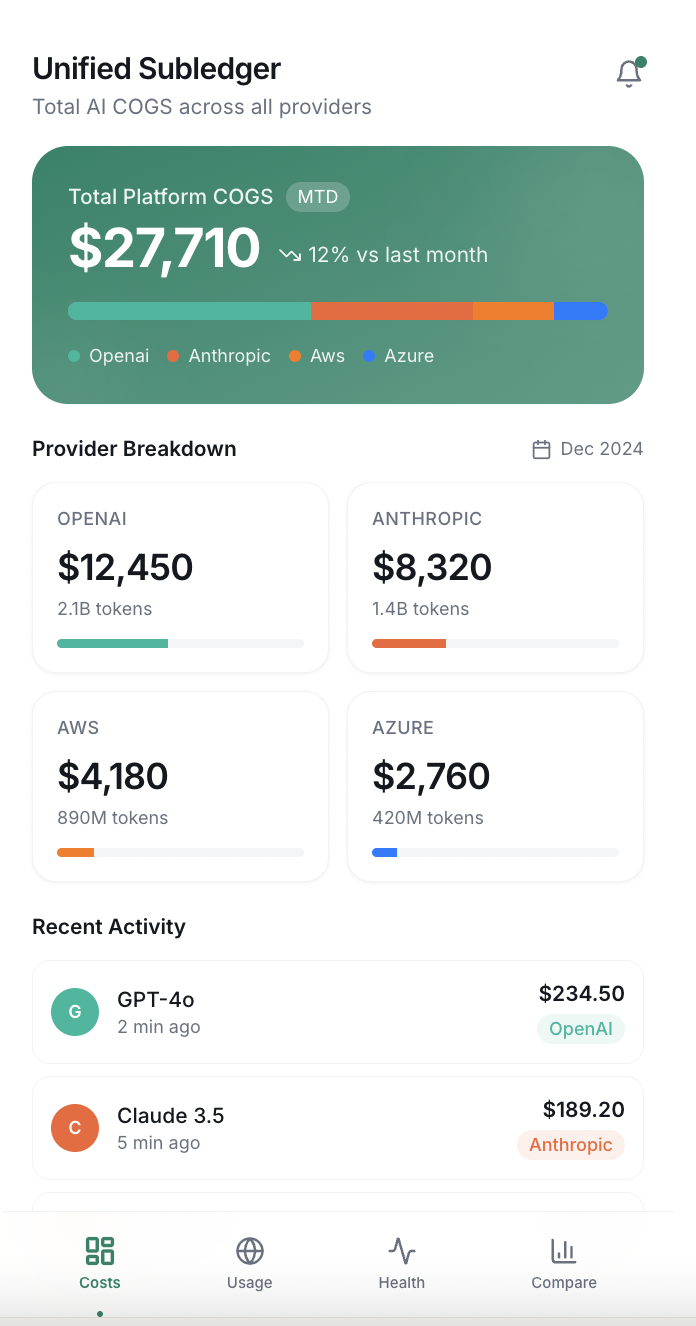Image resolution: width=696 pixels, height=1326 pixels.
Task: Select the Health pulse icon
Action: (401, 1251)
